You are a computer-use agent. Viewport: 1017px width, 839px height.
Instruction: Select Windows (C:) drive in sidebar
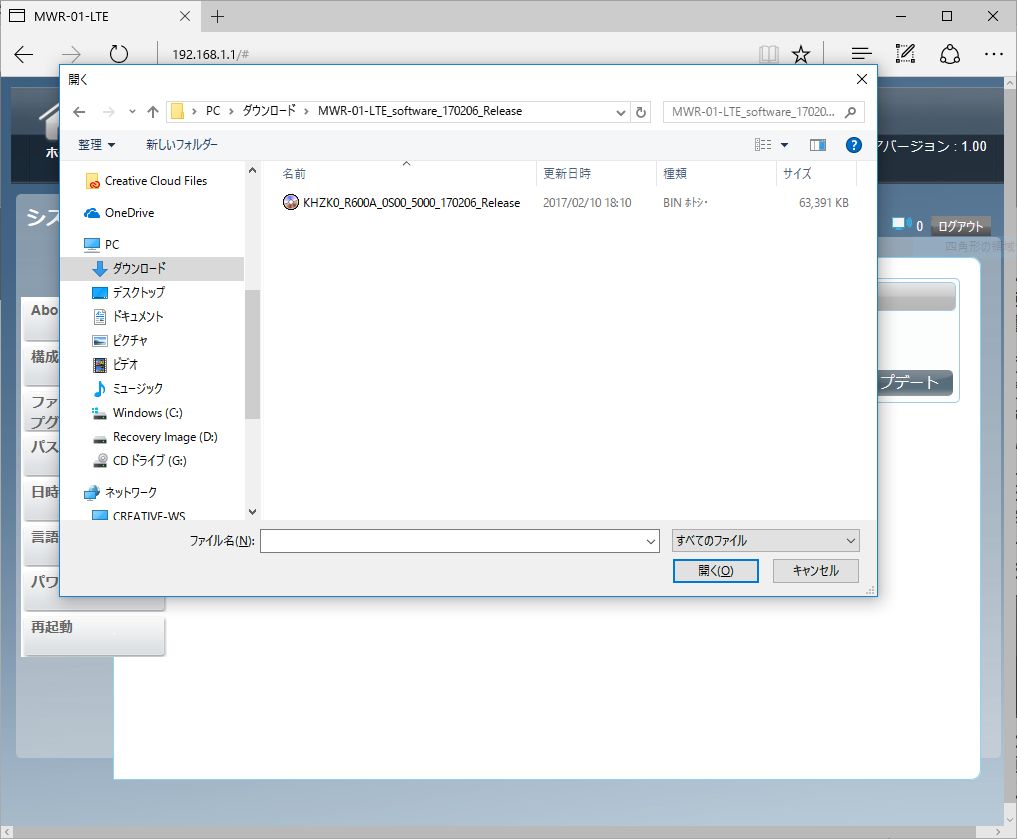[147, 413]
